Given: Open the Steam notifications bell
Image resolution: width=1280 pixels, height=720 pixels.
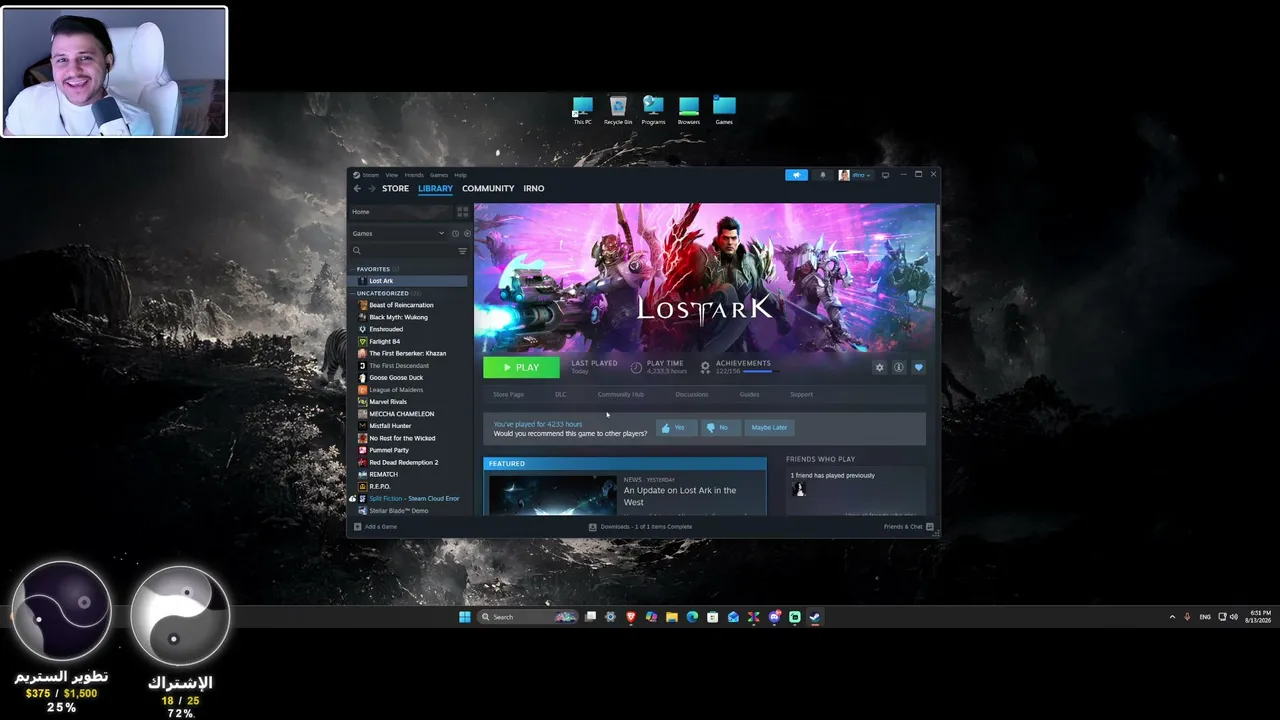Looking at the screenshot, I should pyautogui.click(x=823, y=175).
